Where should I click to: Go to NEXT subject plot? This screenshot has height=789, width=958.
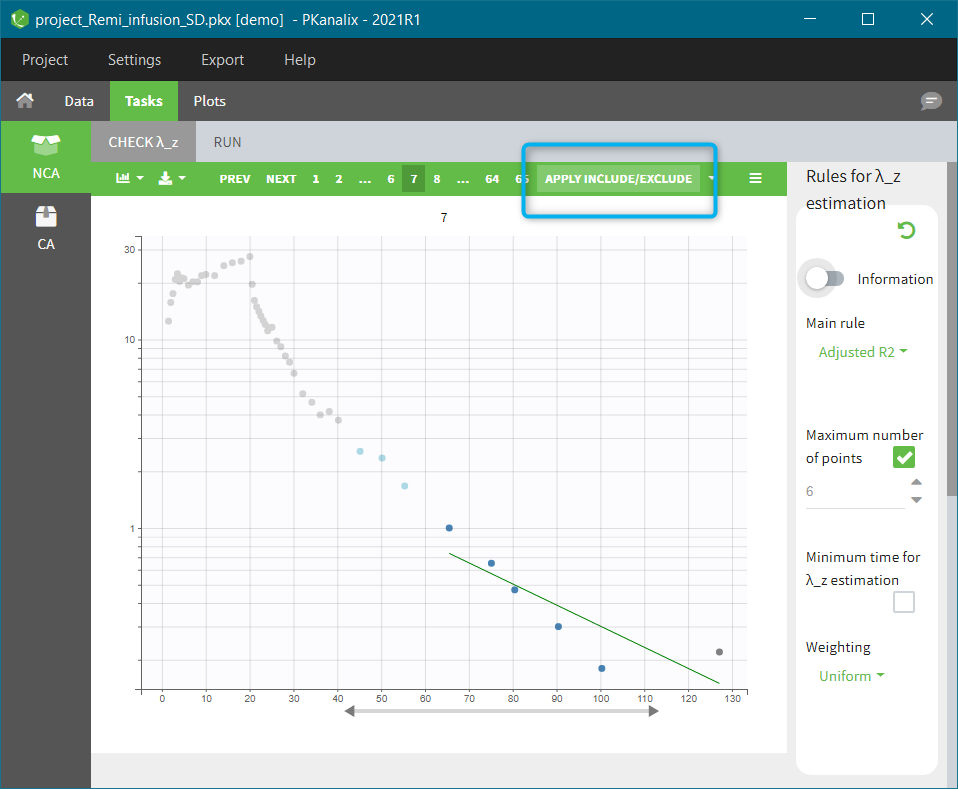pyautogui.click(x=281, y=179)
